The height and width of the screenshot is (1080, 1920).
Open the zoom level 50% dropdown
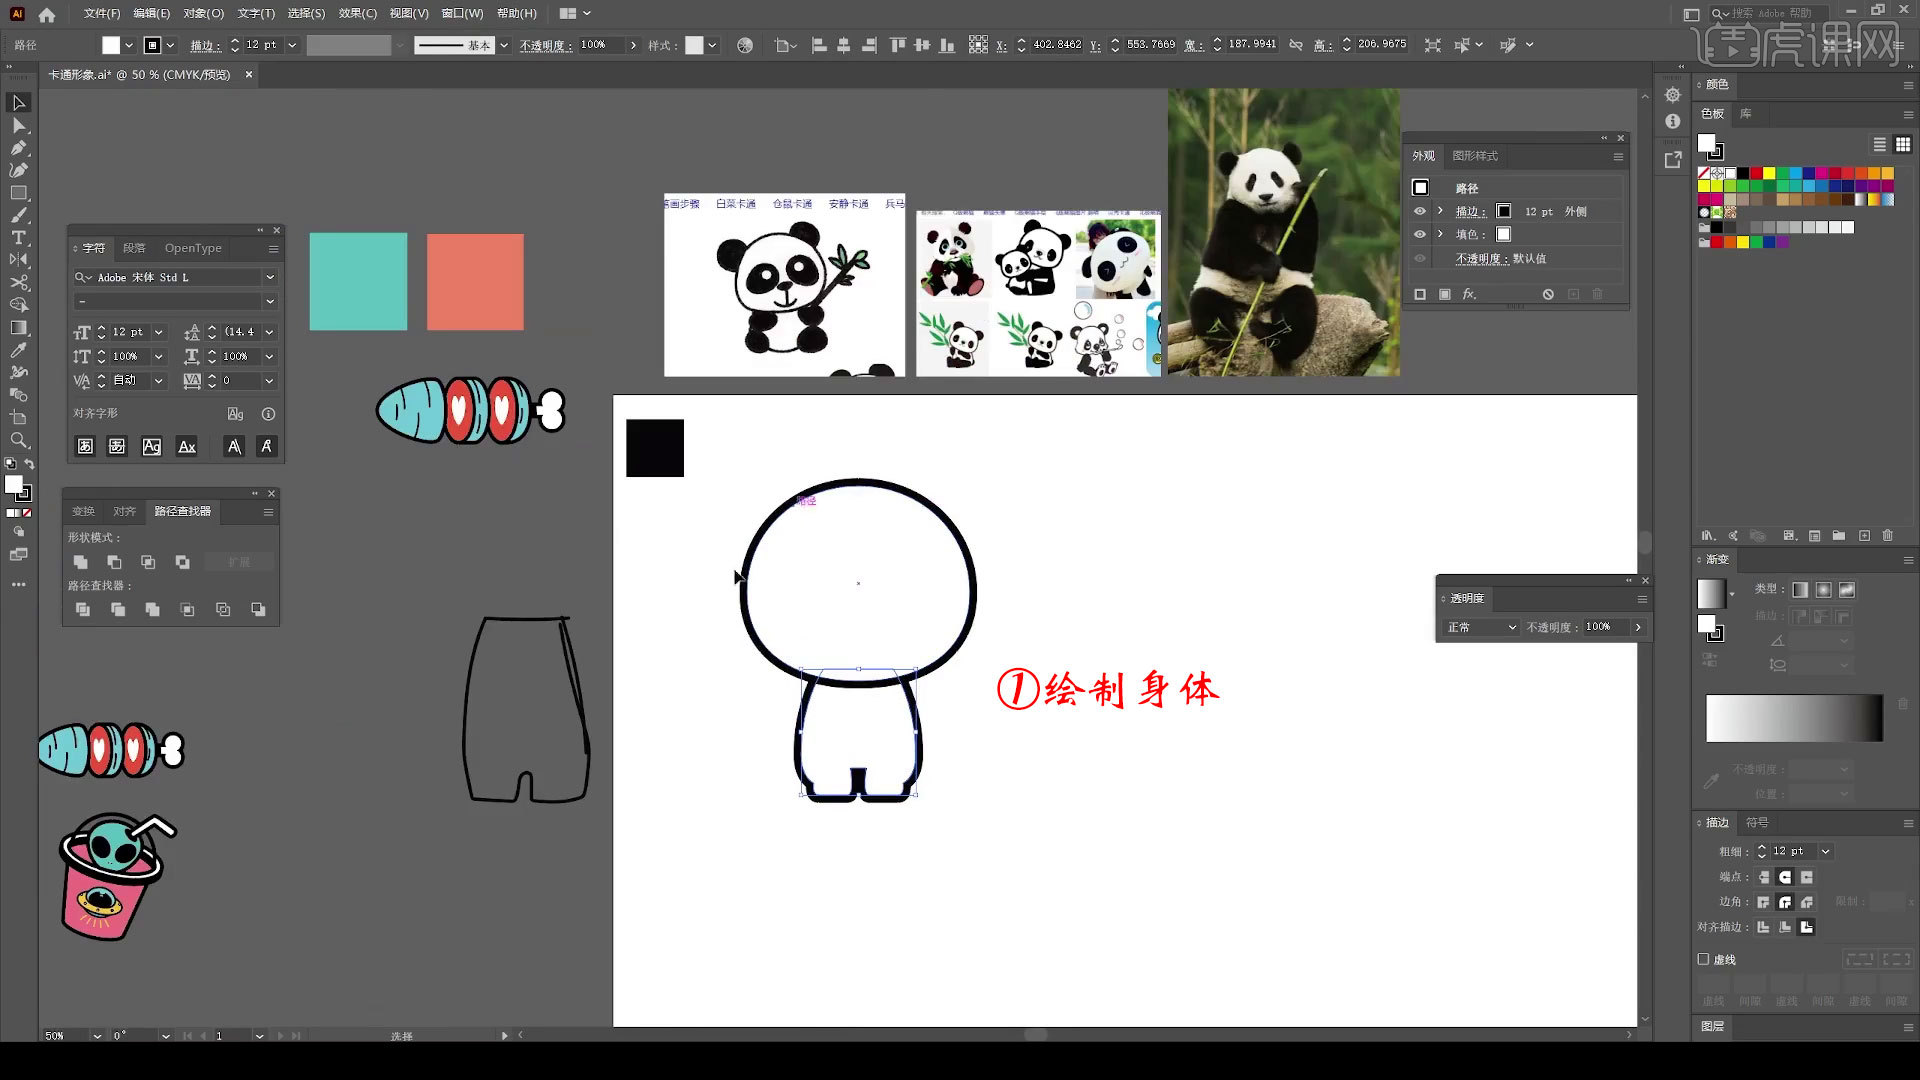(97, 1036)
